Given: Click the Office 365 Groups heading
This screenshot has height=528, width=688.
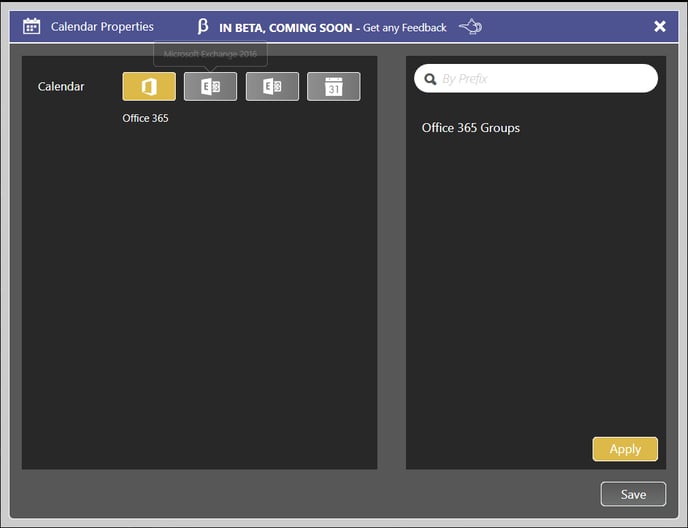Looking at the screenshot, I should click(x=471, y=128).
